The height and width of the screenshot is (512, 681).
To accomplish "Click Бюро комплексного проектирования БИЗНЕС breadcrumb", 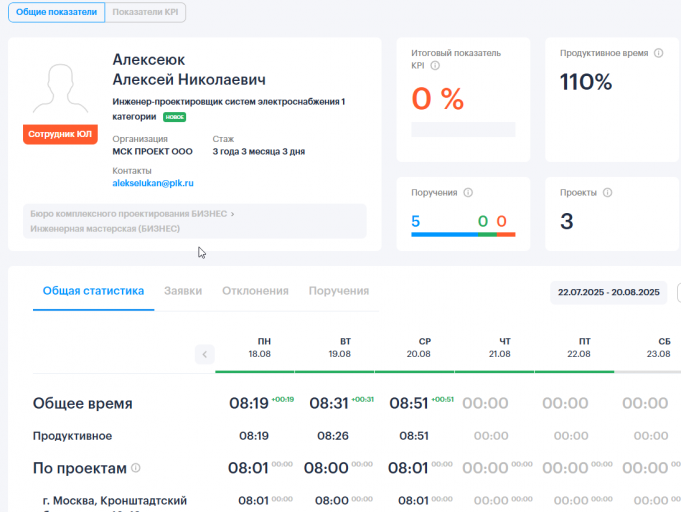I will [x=129, y=214].
